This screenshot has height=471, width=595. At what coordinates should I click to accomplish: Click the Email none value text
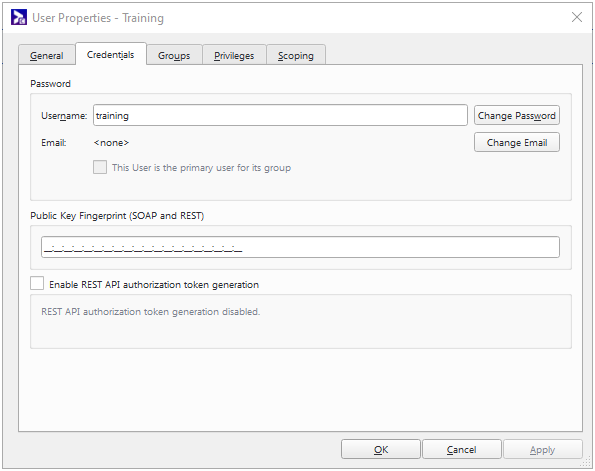coord(111,143)
